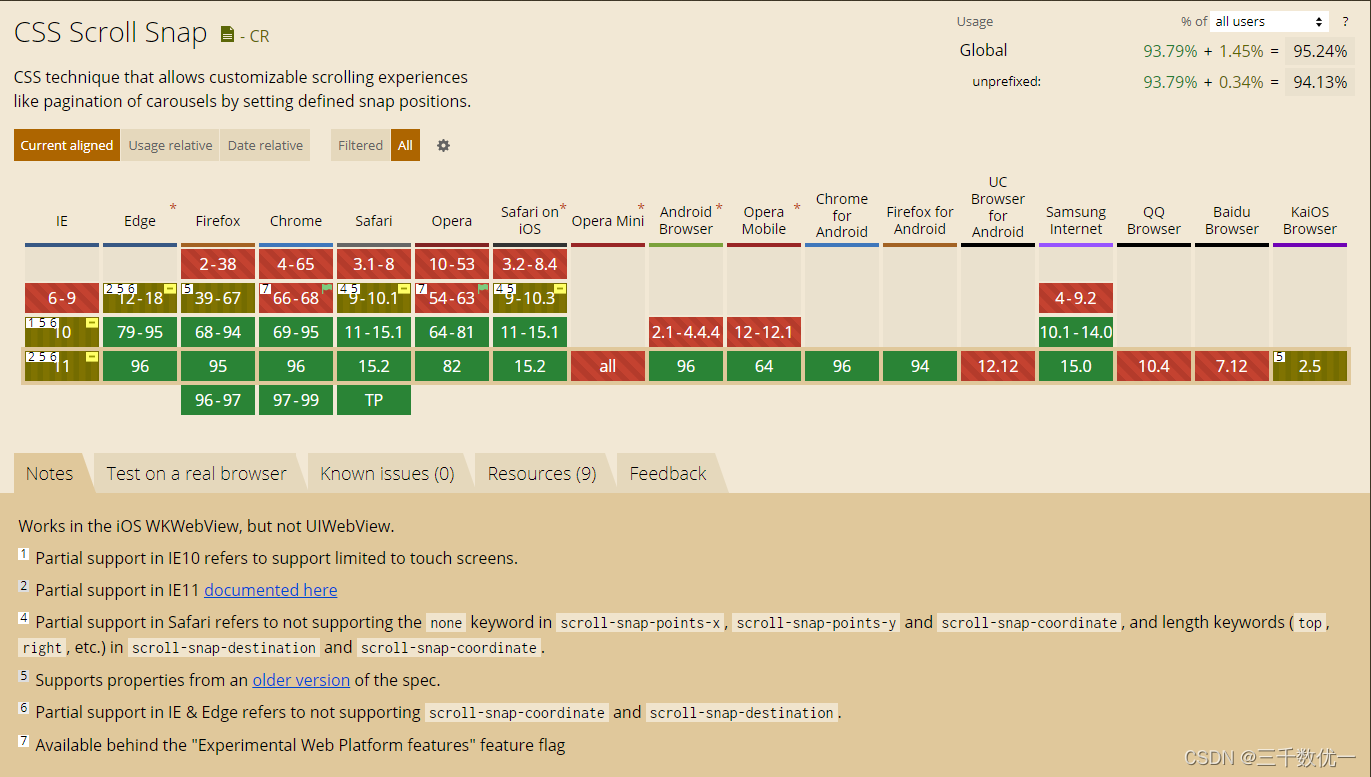This screenshot has width=1371, height=777.
Task: Switch browser list from All to Filtered
Action: [x=359, y=145]
